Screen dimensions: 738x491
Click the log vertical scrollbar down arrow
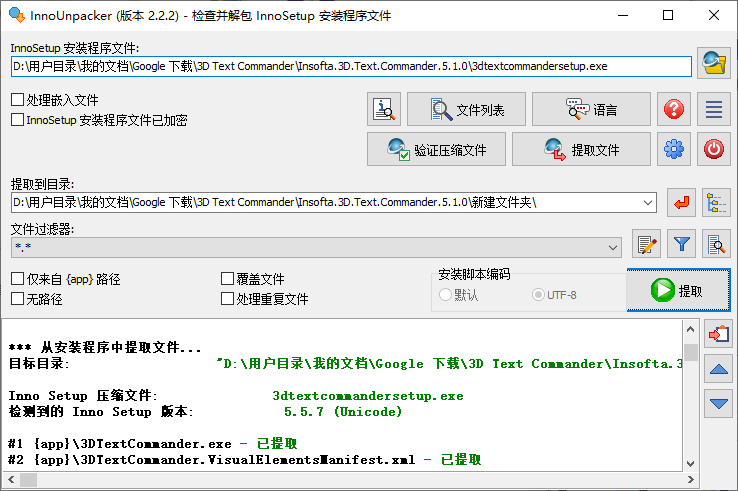[690, 463]
